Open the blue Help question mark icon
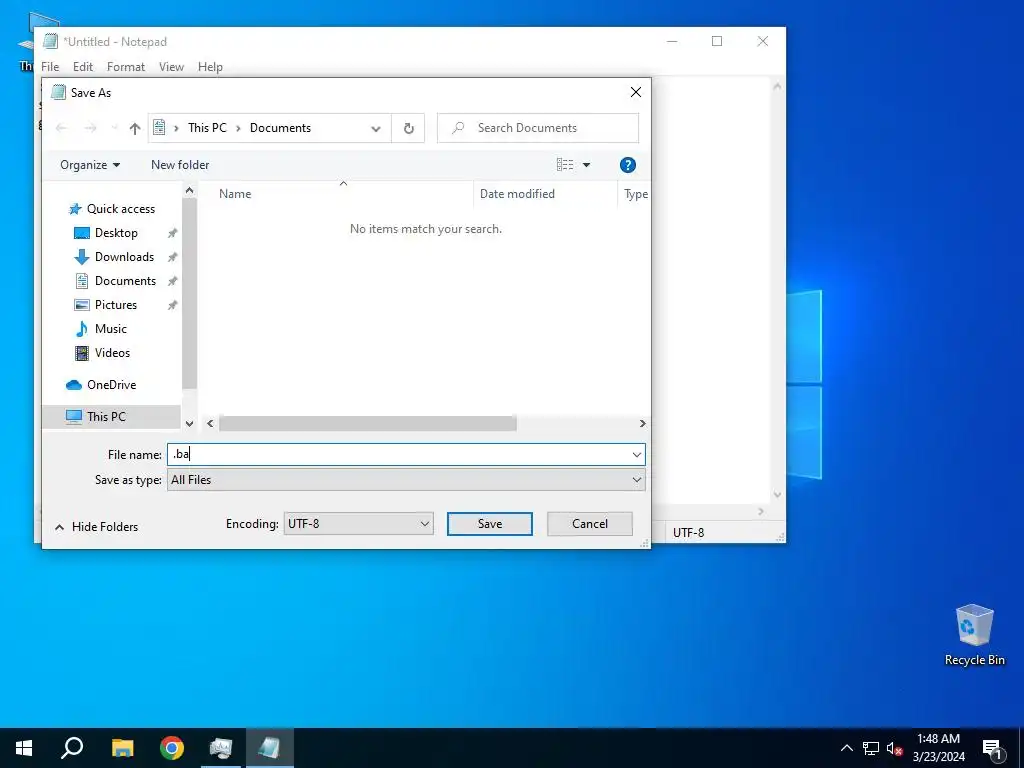 628,165
